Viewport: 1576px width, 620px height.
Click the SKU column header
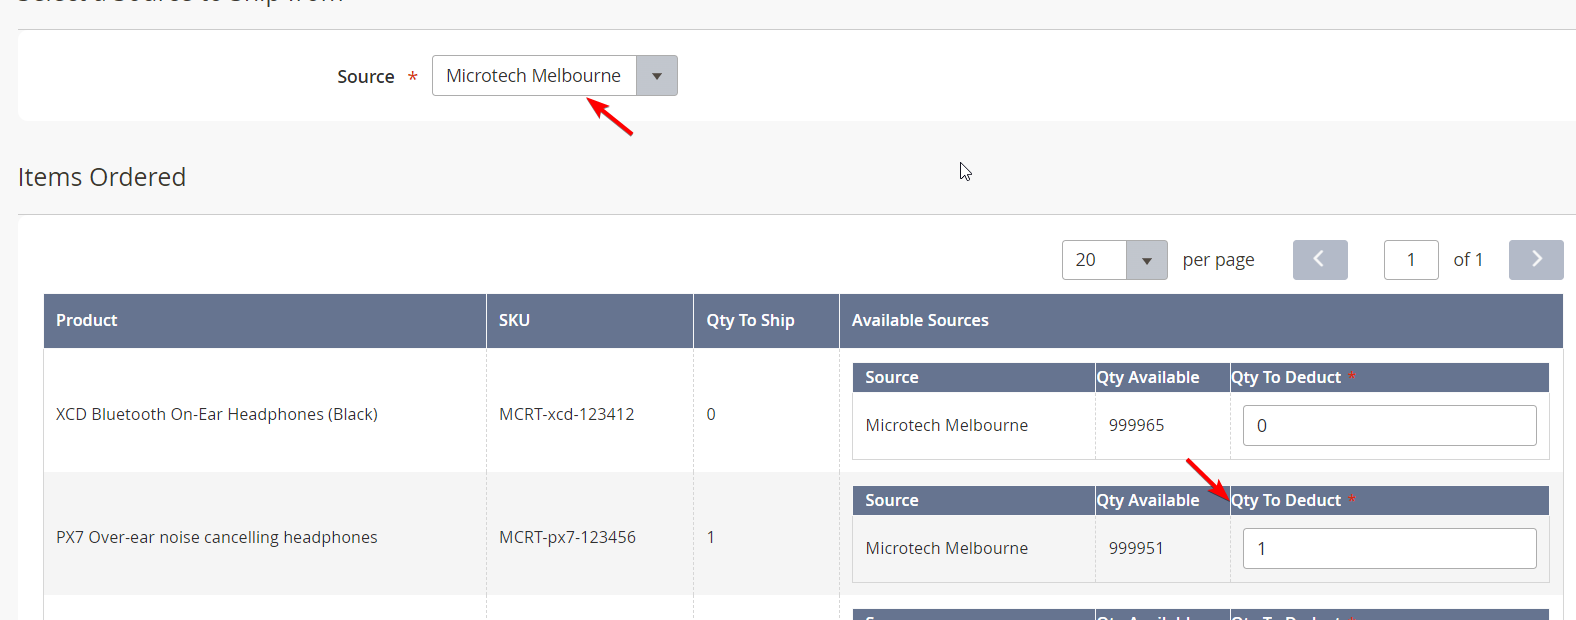(x=590, y=321)
